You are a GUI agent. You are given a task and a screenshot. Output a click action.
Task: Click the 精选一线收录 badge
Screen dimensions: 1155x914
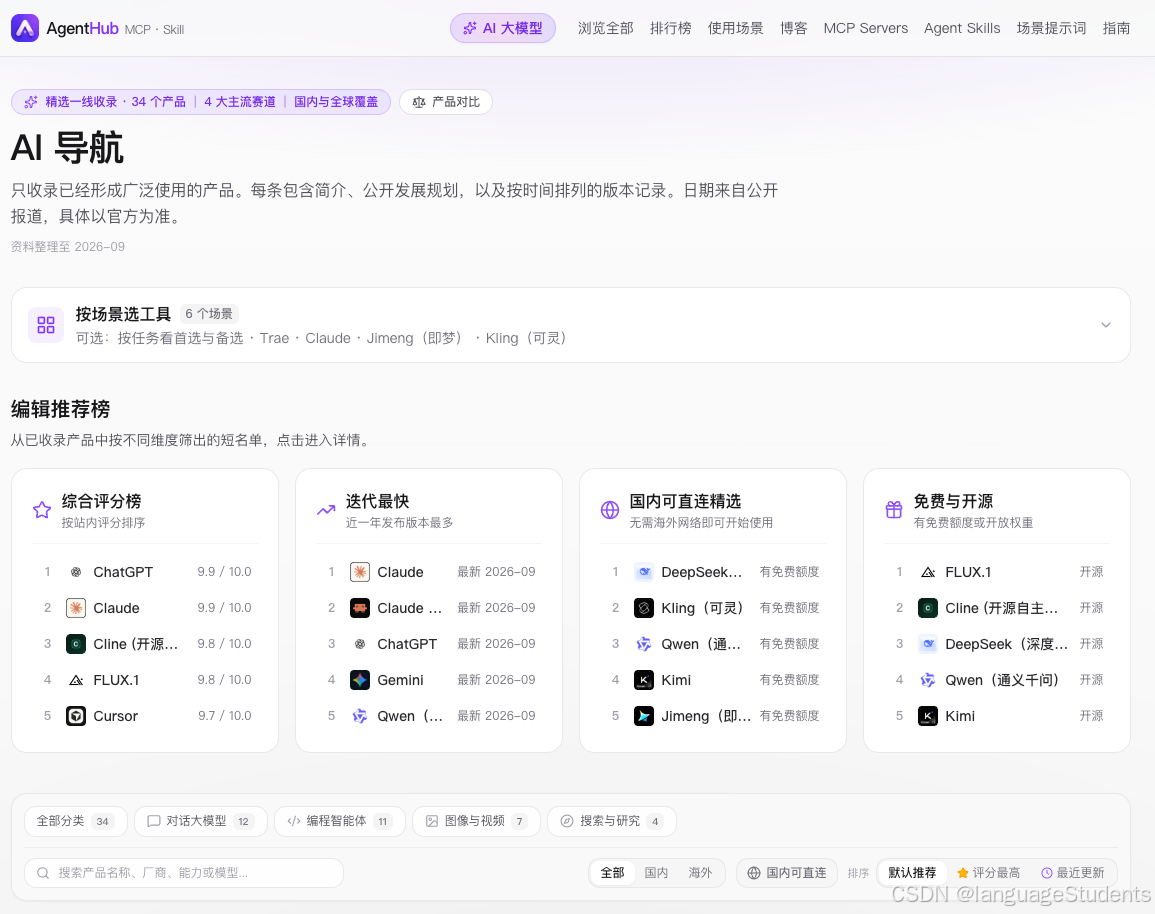click(x=200, y=102)
